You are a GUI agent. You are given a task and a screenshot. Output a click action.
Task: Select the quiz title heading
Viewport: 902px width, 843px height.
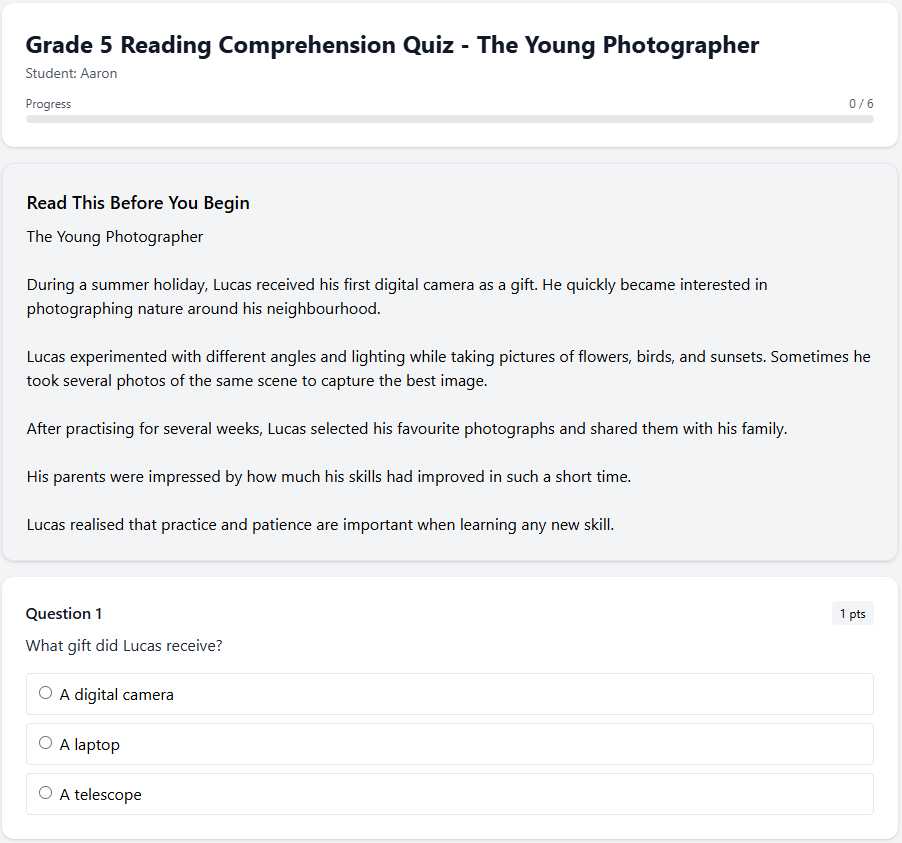(392, 45)
